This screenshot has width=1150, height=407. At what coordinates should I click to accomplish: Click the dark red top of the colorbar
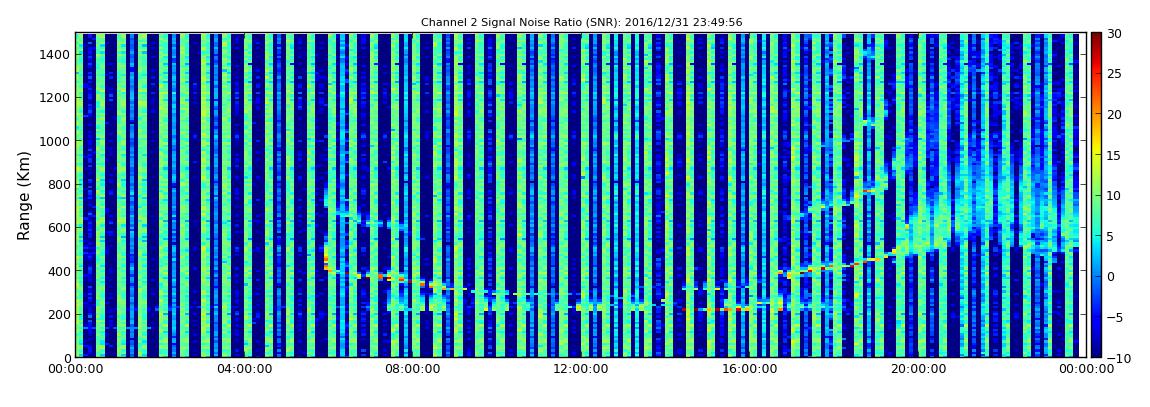[1096, 40]
